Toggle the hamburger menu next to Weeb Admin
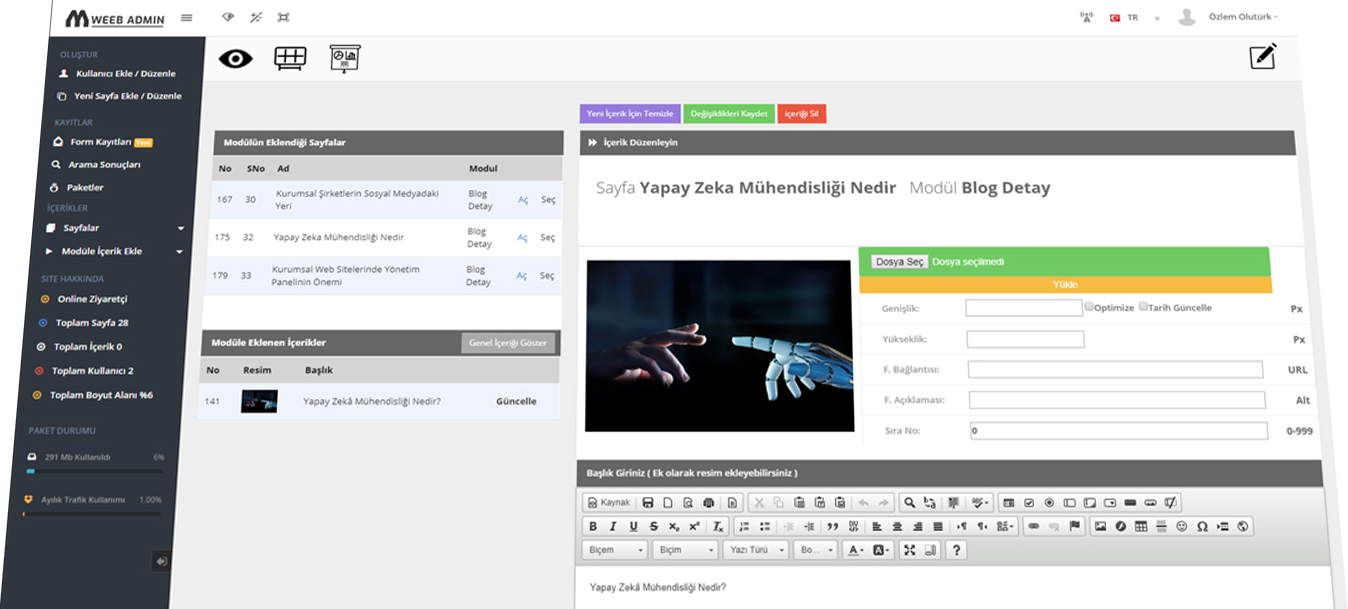The image size is (1348, 609). tap(187, 18)
